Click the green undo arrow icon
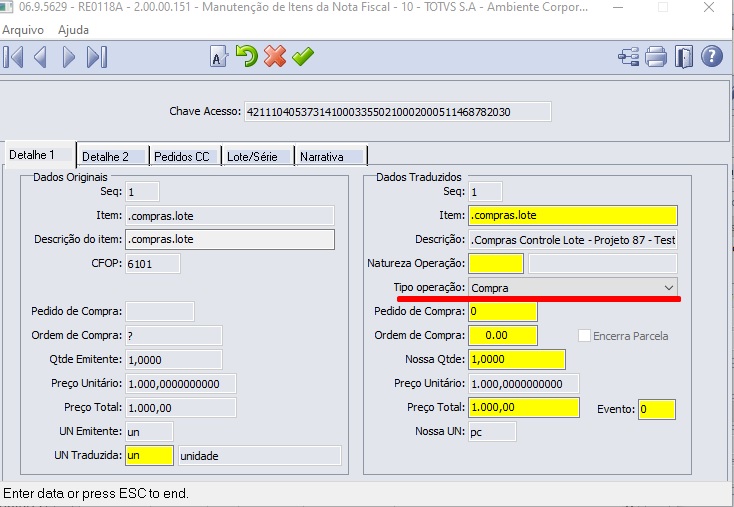The width and height of the screenshot is (734, 507). (x=246, y=56)
